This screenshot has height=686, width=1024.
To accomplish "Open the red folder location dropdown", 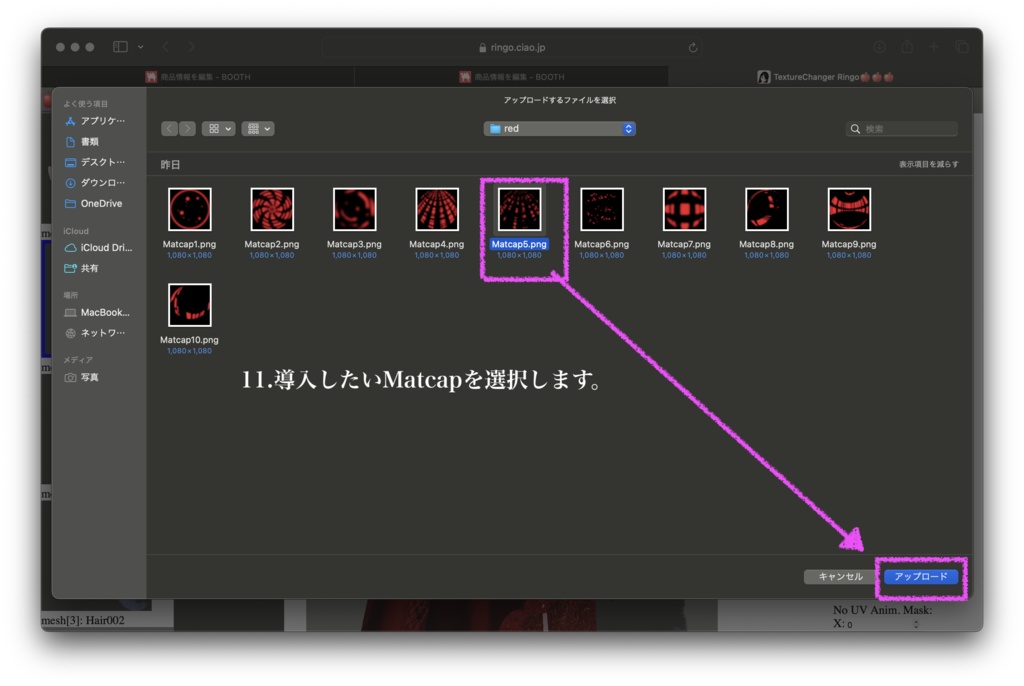I will click(x=558, y=128).
